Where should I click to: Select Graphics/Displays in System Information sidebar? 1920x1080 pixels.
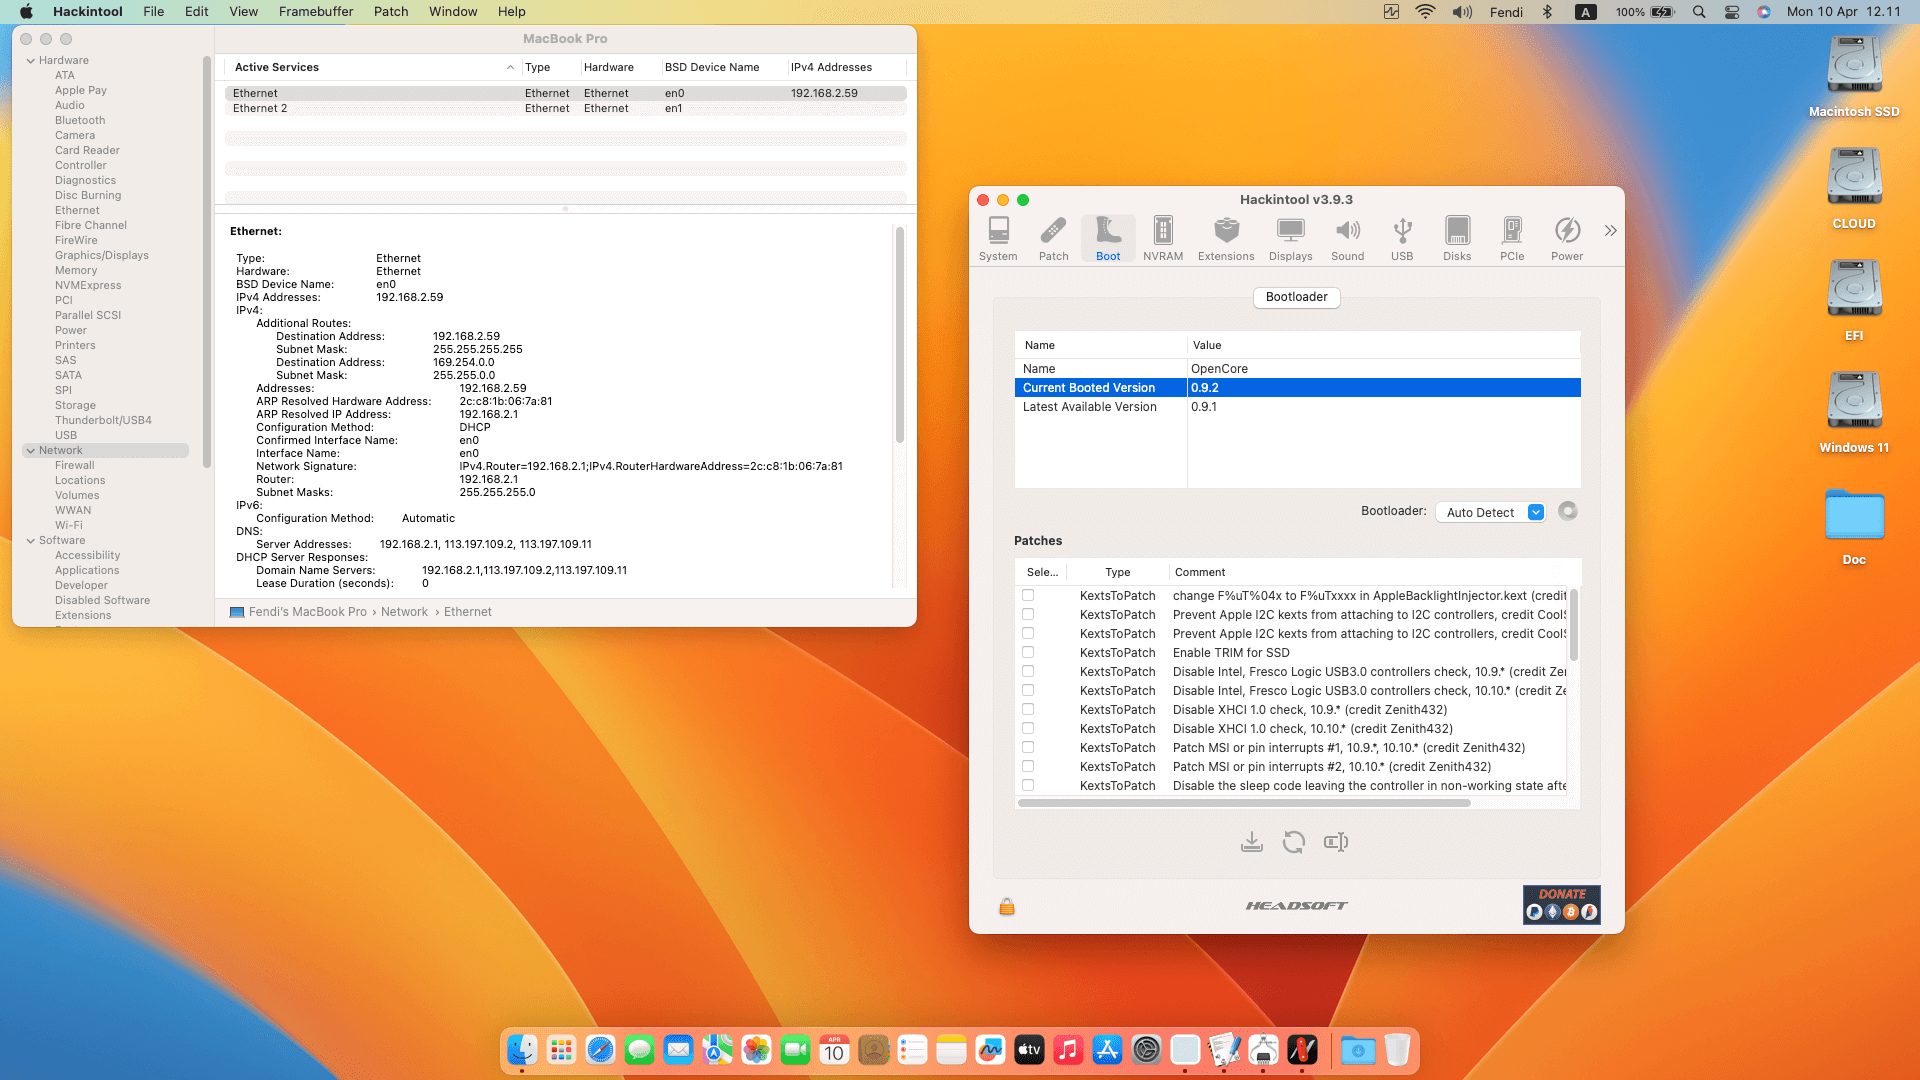coord(102,255)
